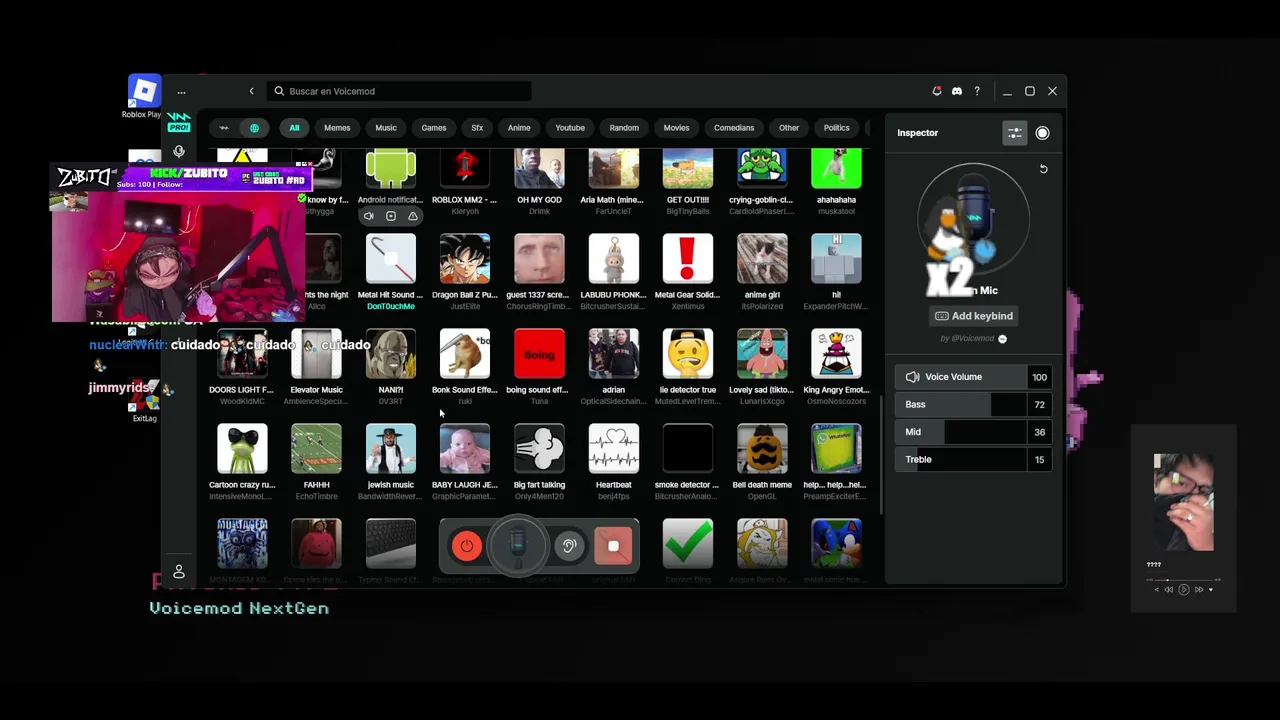Play the anime girl sound
The width and height of the screenshot is (1280, 720).
click(762, 259)
